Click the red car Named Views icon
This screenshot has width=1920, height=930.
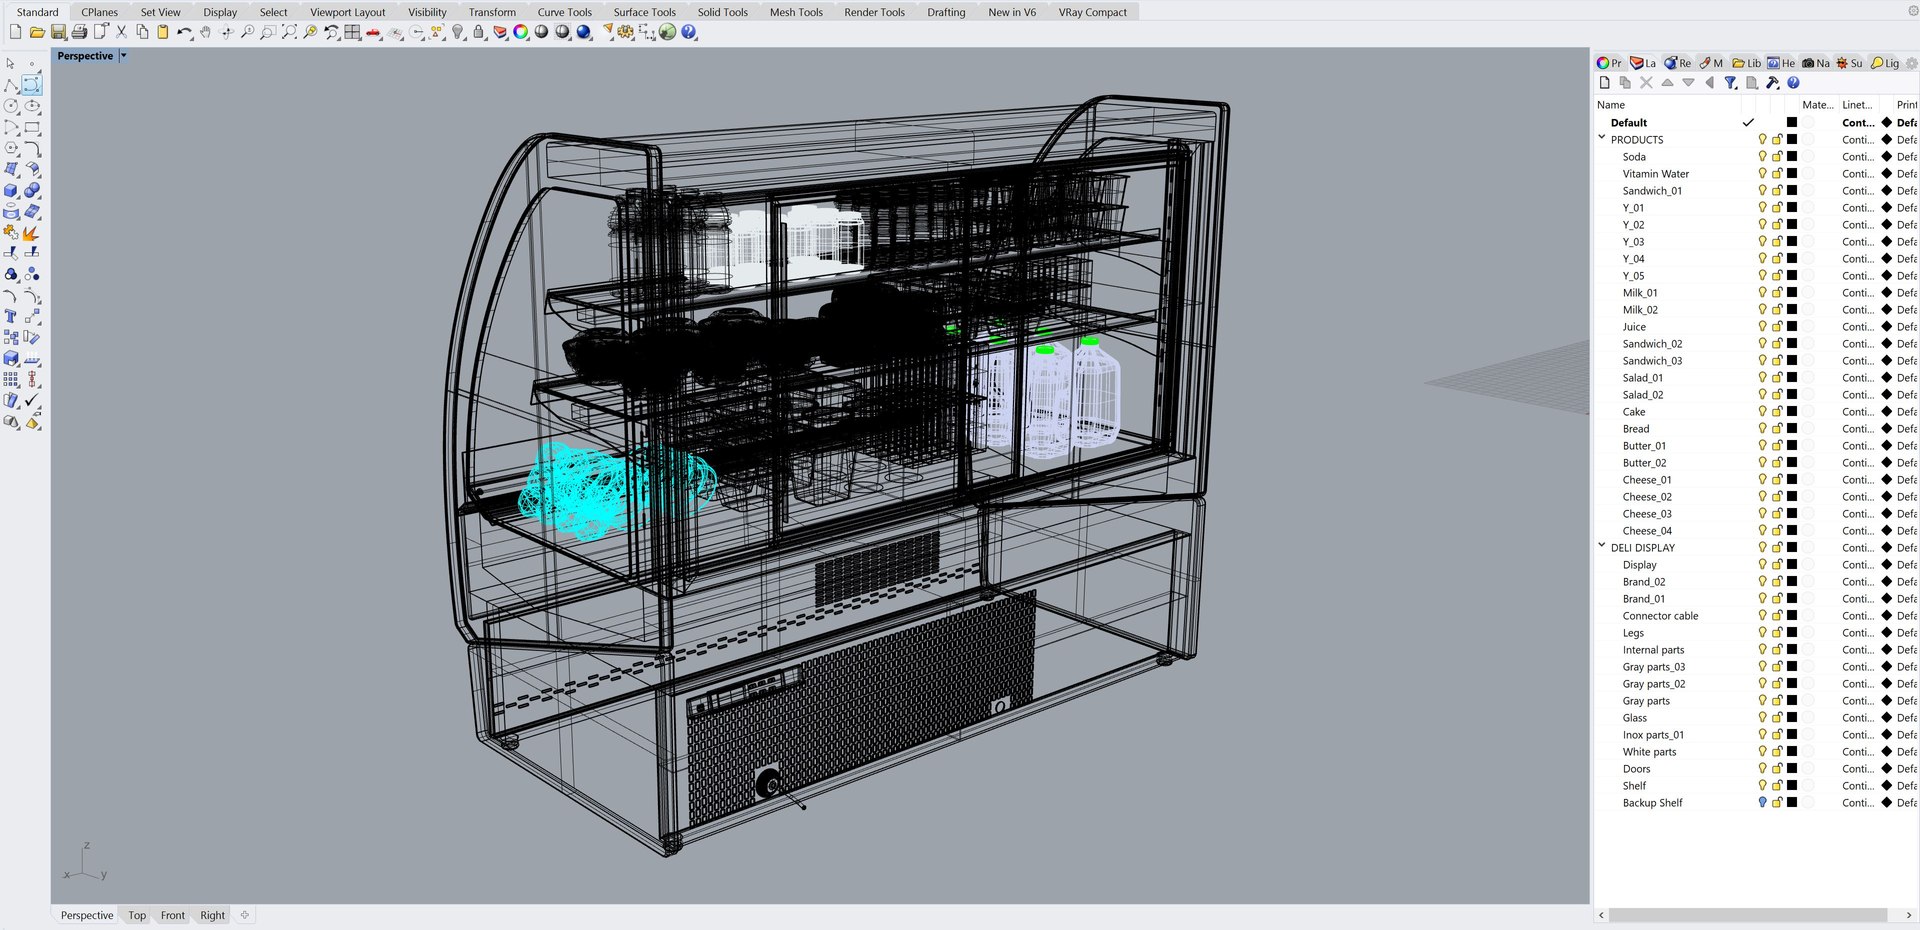coord(373,32)
